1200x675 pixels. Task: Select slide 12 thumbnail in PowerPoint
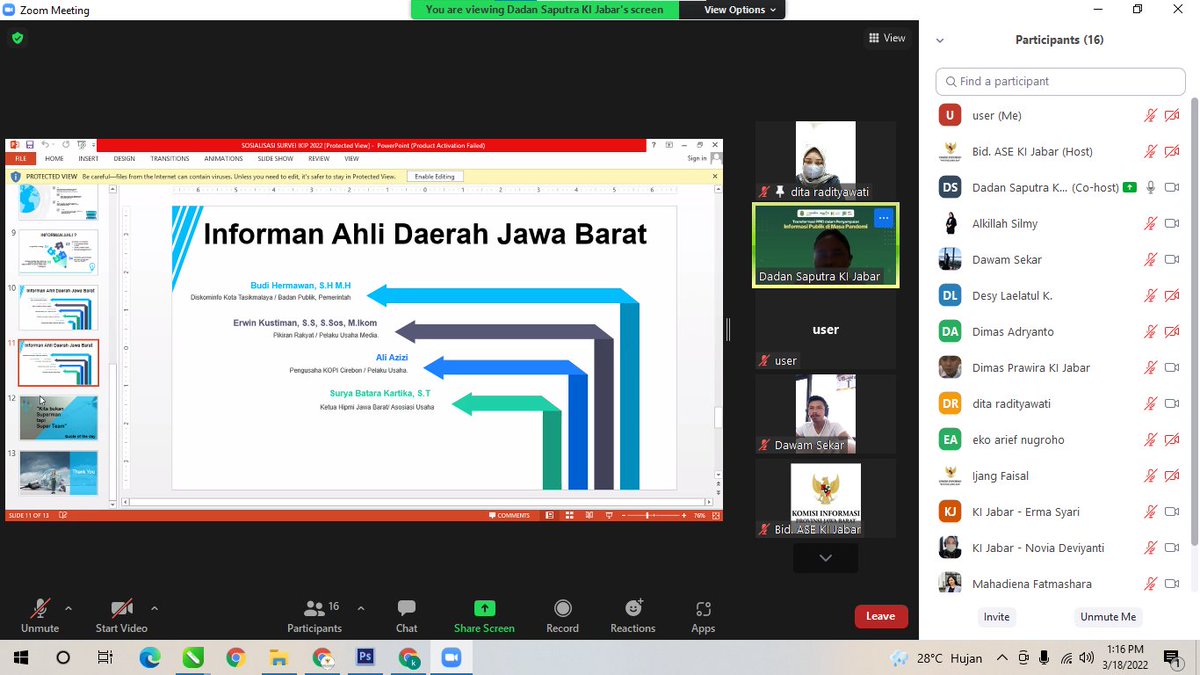tap(59, 418)
